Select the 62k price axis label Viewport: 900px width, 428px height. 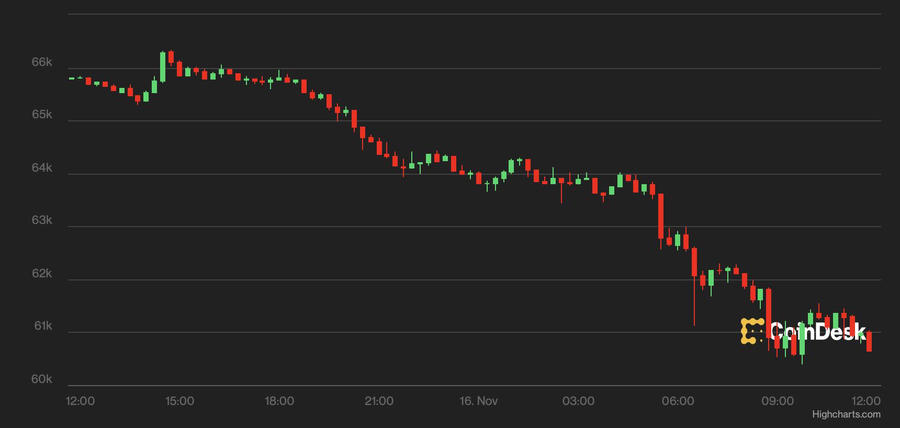(42, 273)
